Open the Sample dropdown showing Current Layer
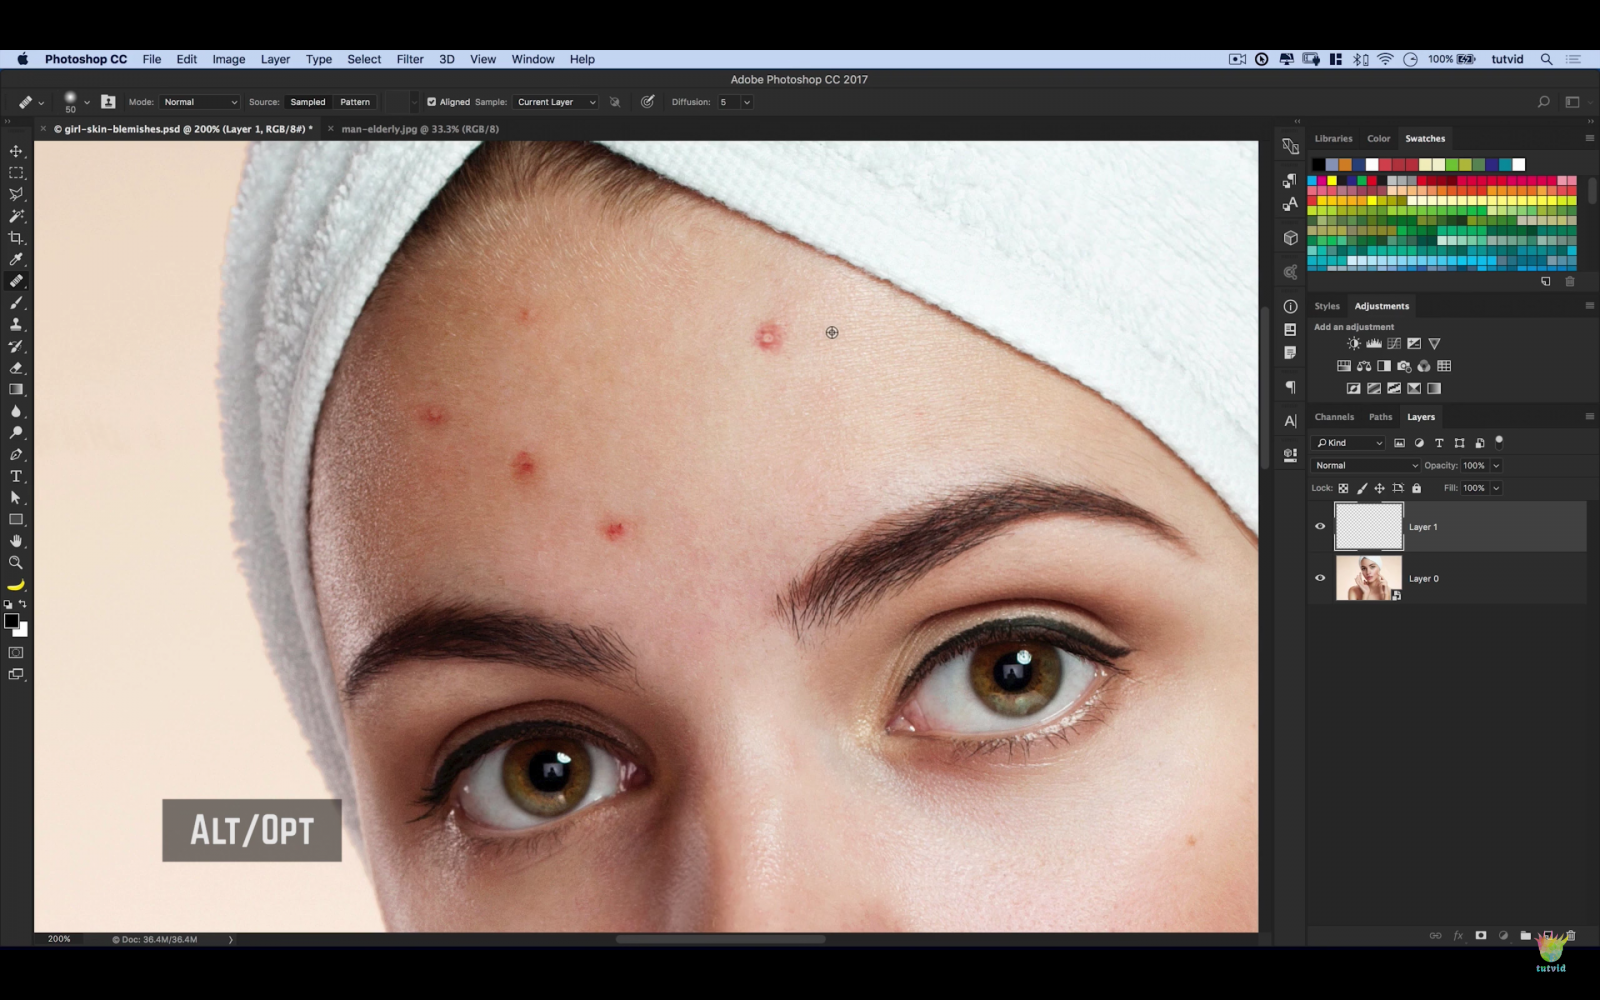This screenshot has width=1600, height=1000. coord(555,101)
